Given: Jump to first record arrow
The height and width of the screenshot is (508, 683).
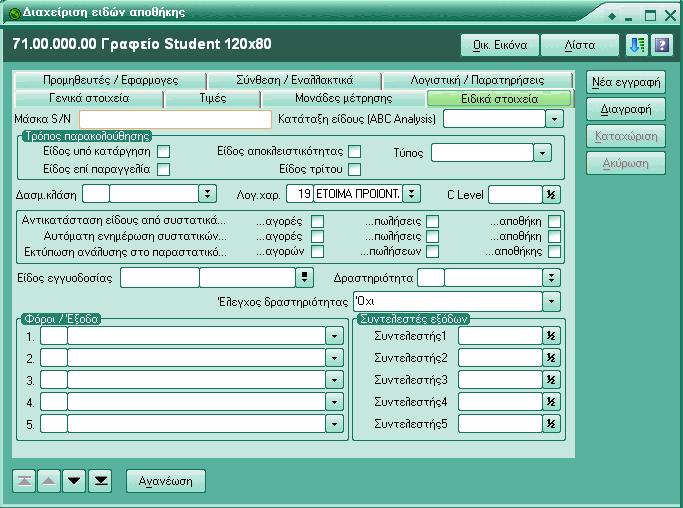Looking at the screenshot, I should (x=24, y=481).
